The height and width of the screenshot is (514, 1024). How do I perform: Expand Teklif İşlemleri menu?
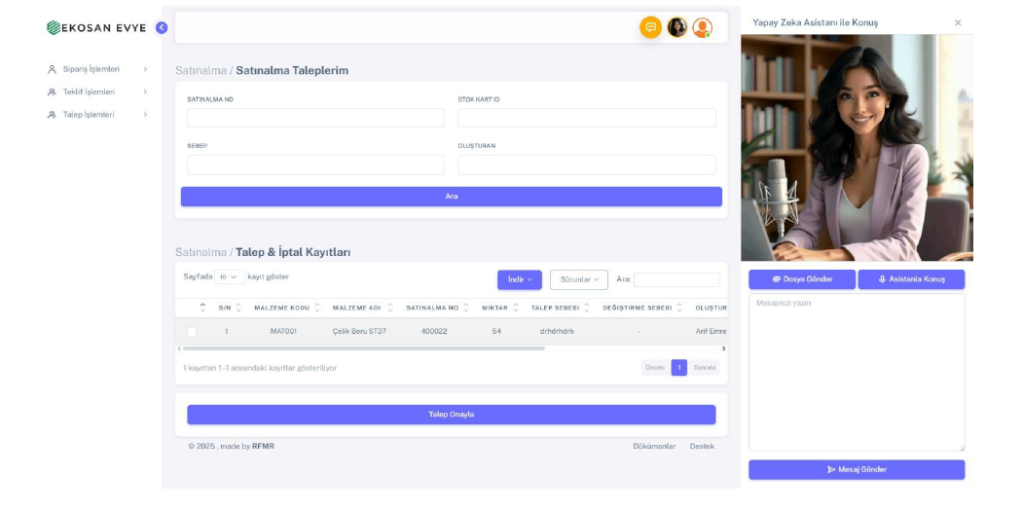click(x=97, y=92)
